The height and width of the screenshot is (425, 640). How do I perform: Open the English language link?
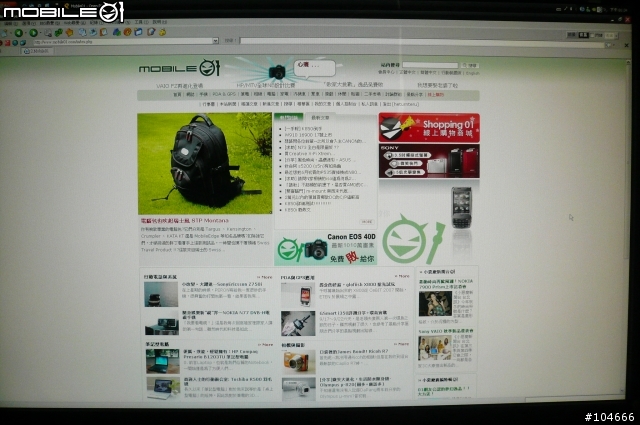473,73
